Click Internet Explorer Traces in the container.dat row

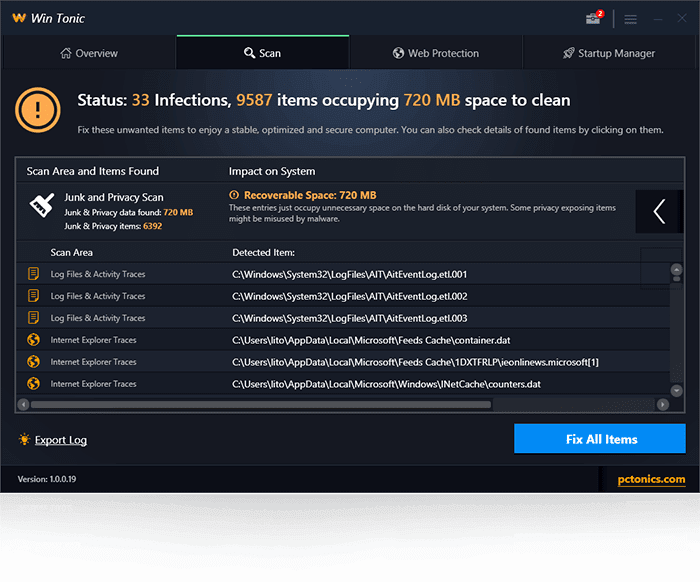tap(93, 340)
